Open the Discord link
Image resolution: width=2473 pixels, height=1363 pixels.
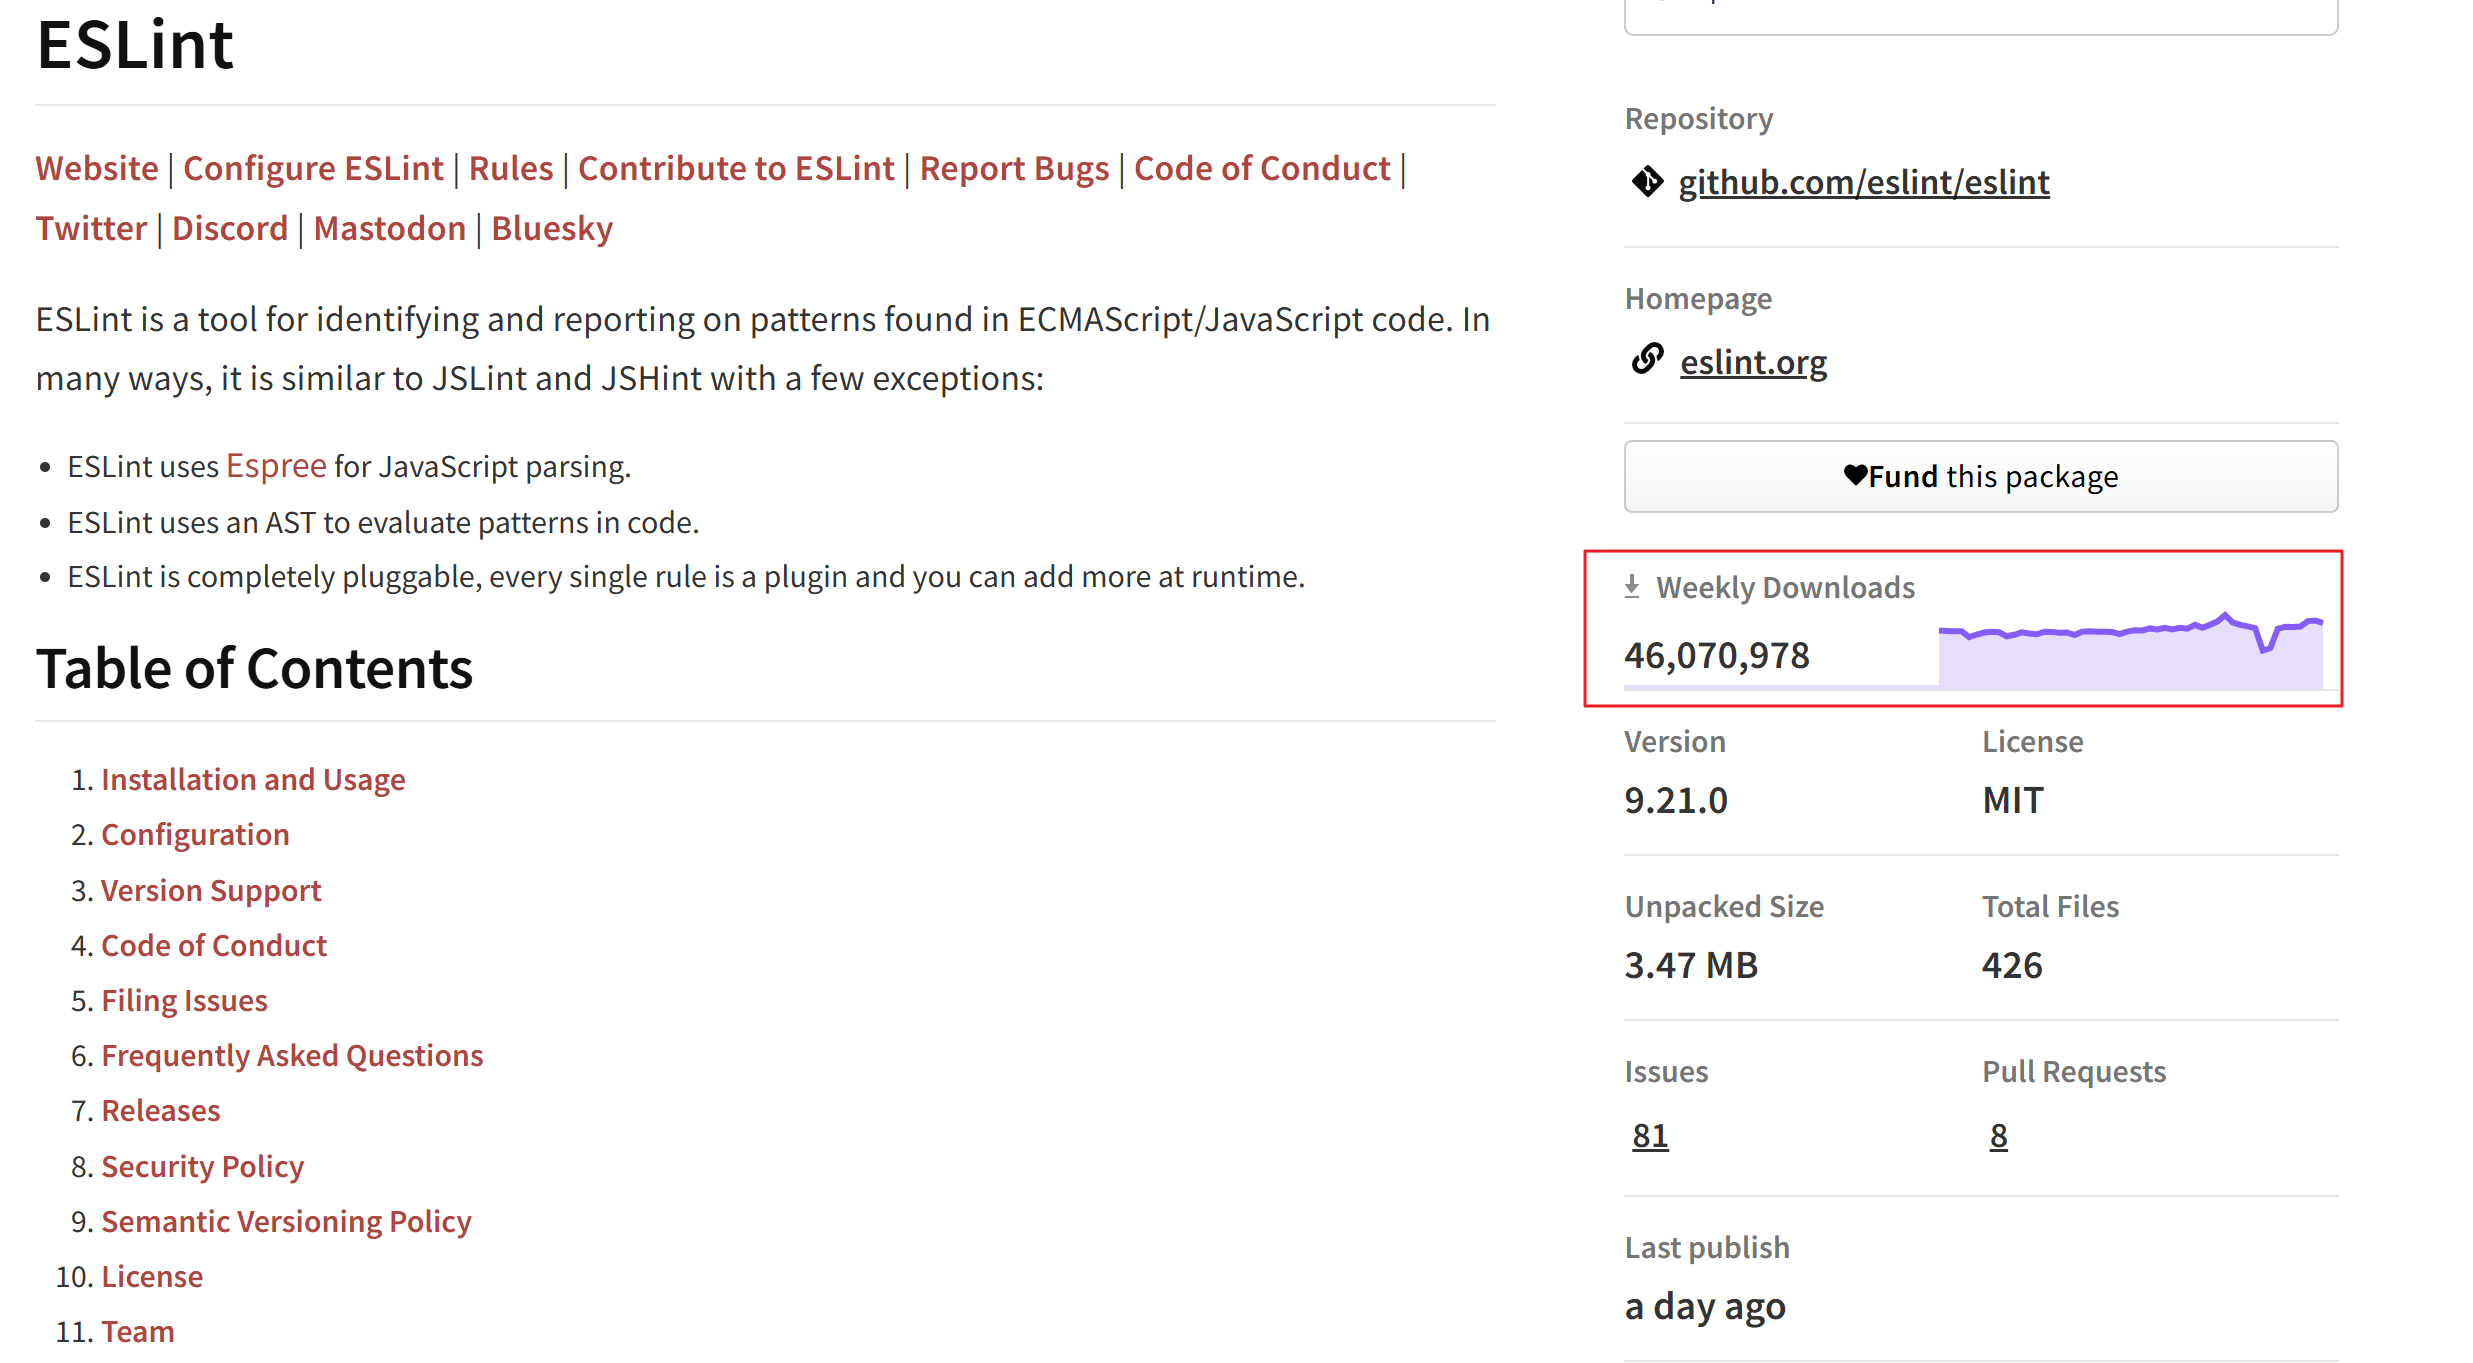230,228
